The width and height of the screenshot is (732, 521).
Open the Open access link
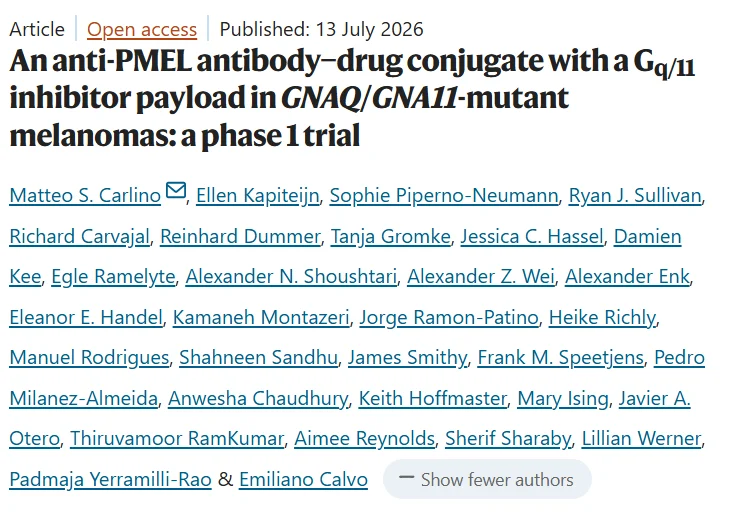pos(142,29)
